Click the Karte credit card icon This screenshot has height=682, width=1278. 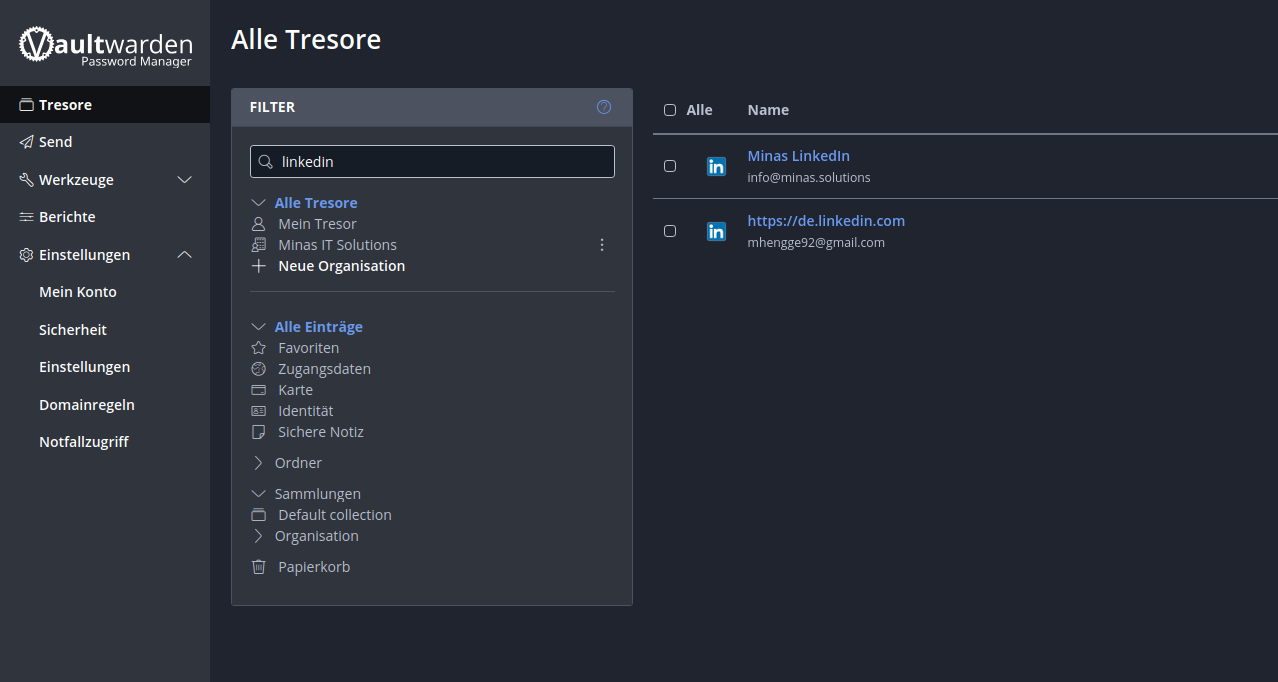pyautogui.click(x=259, y=390)
